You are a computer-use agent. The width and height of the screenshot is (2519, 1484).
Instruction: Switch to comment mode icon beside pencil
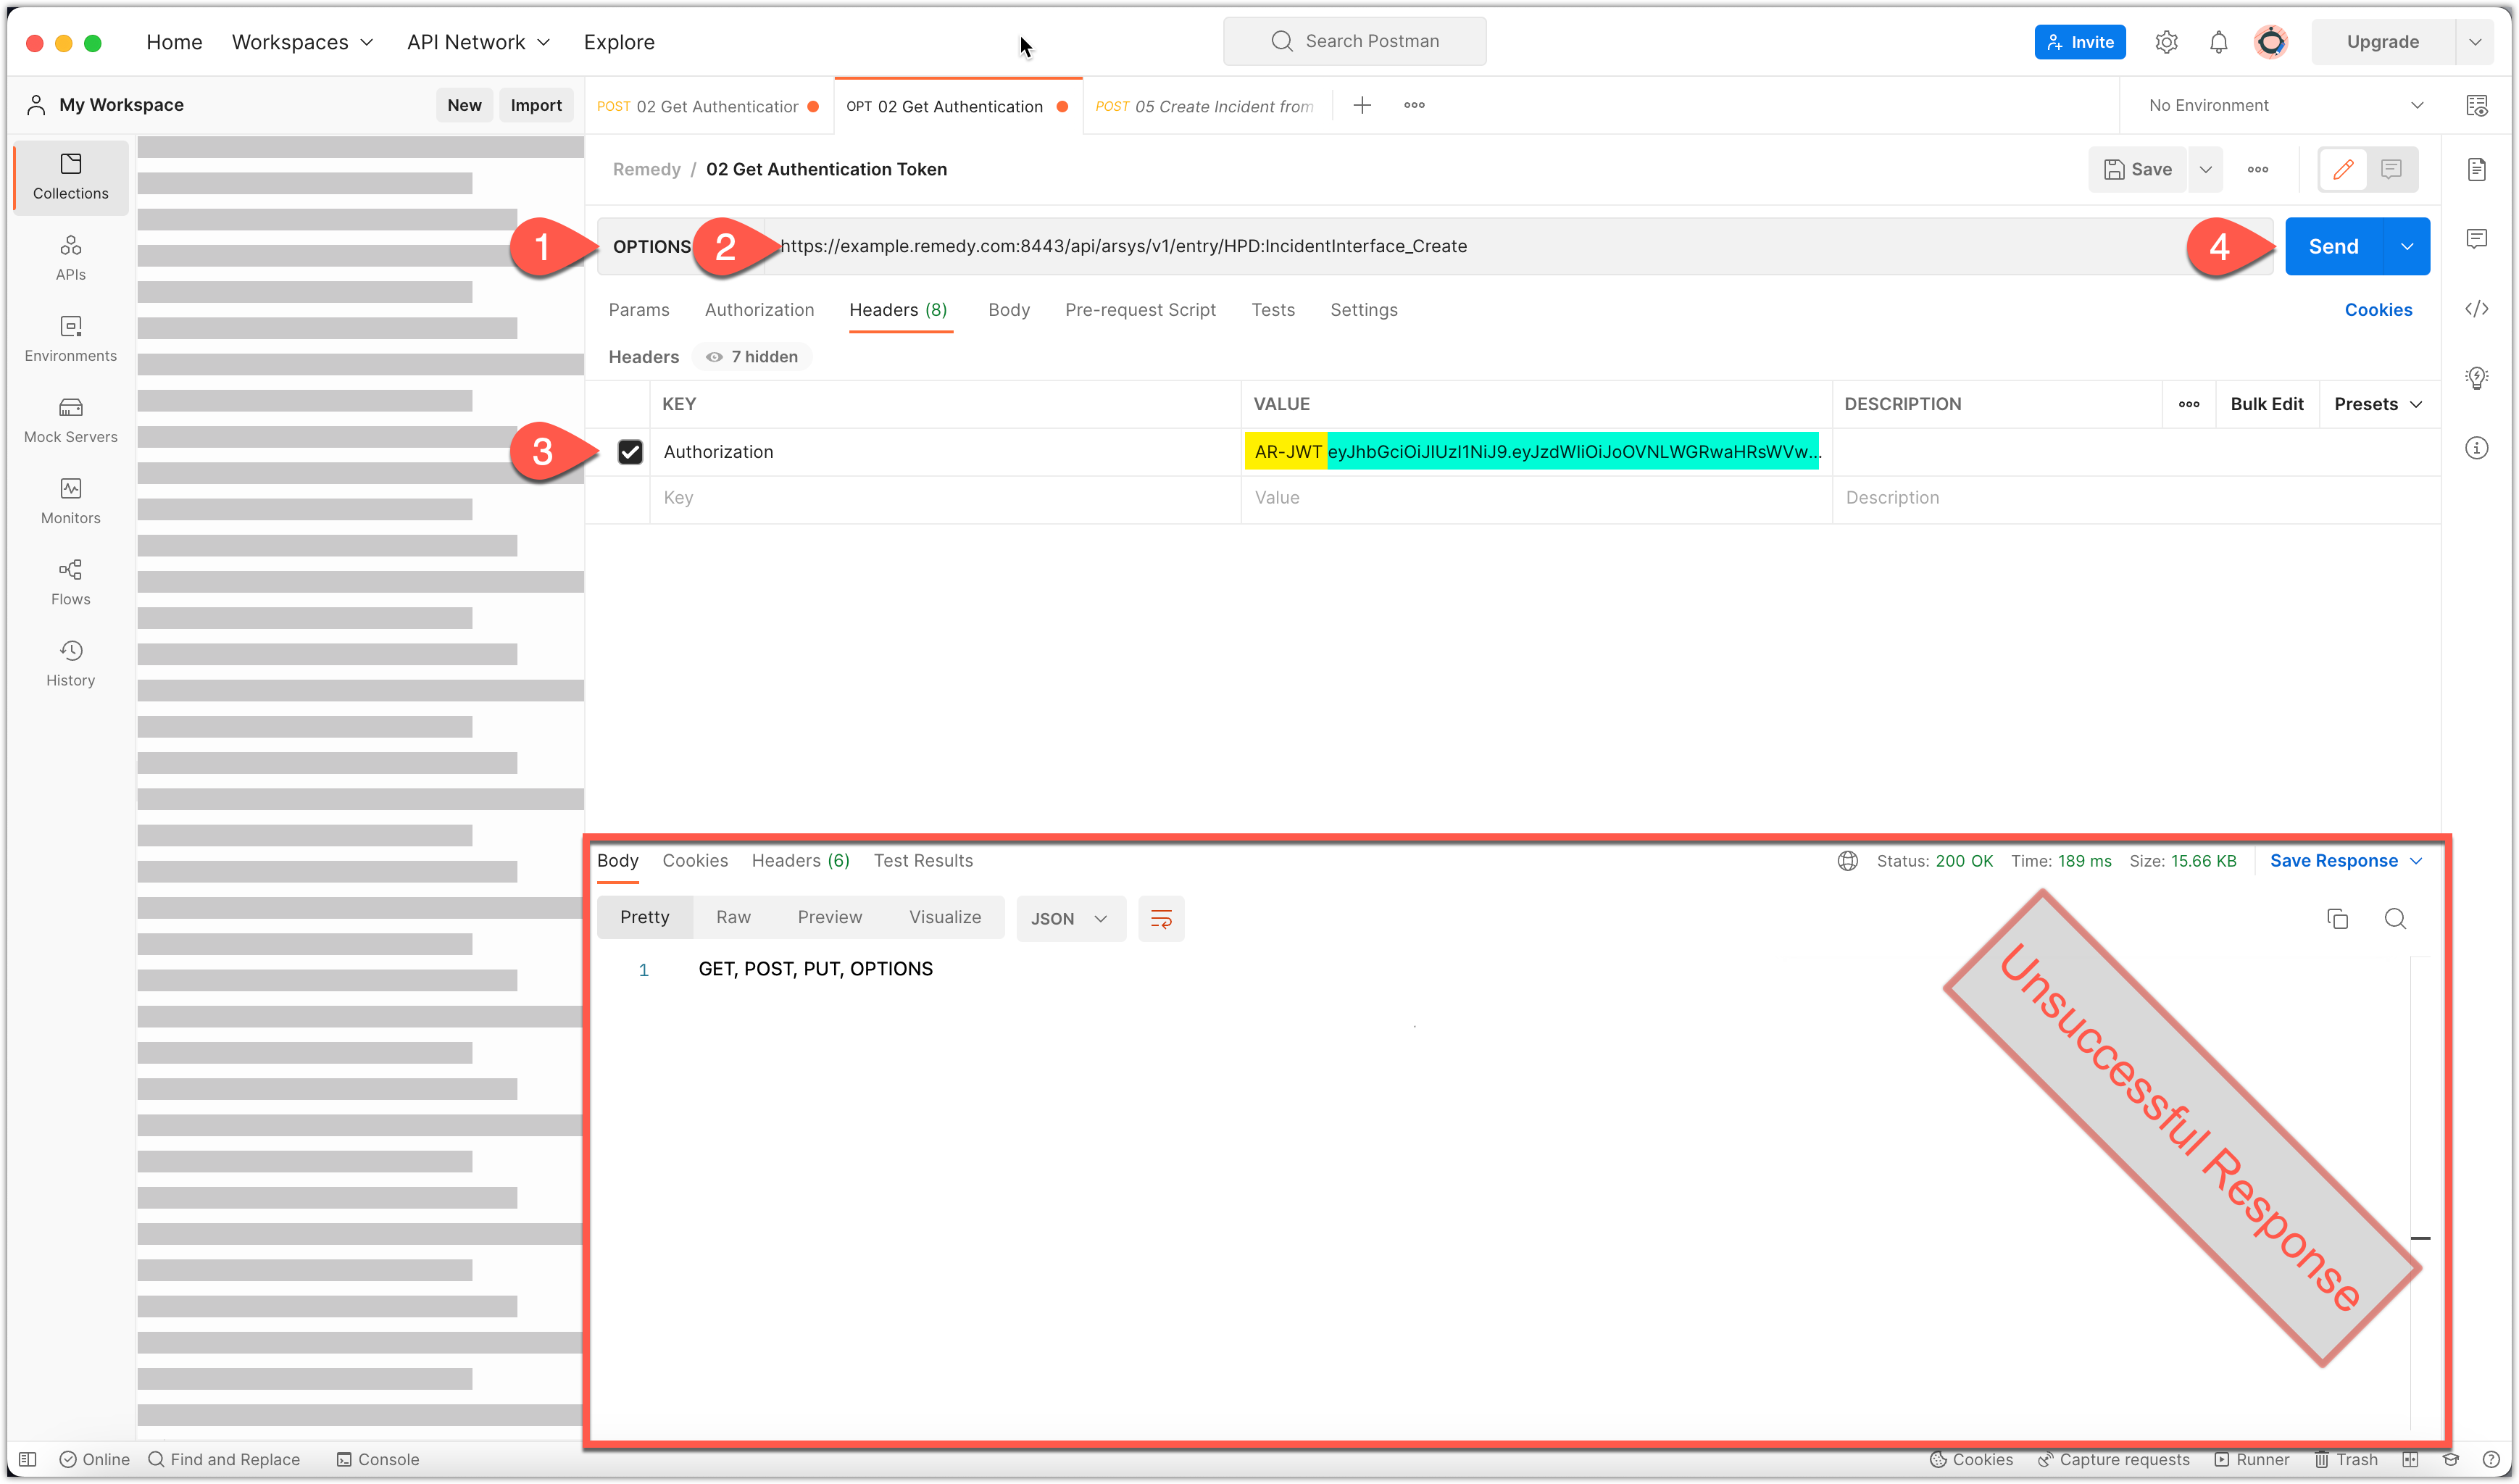point(2391,169)
